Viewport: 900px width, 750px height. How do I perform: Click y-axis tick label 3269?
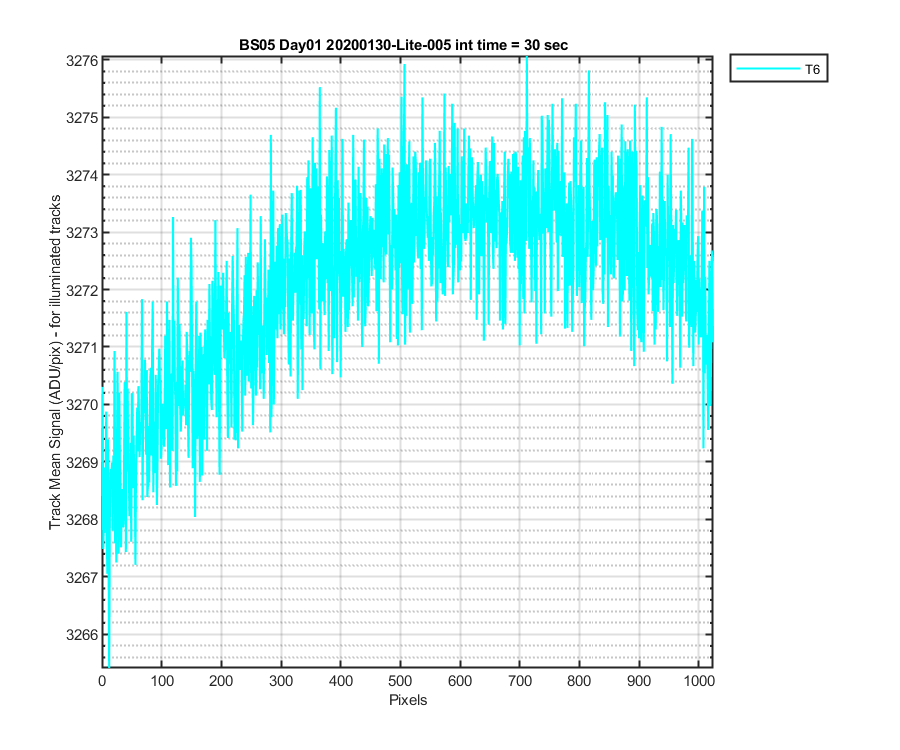(x=82, y=463)
